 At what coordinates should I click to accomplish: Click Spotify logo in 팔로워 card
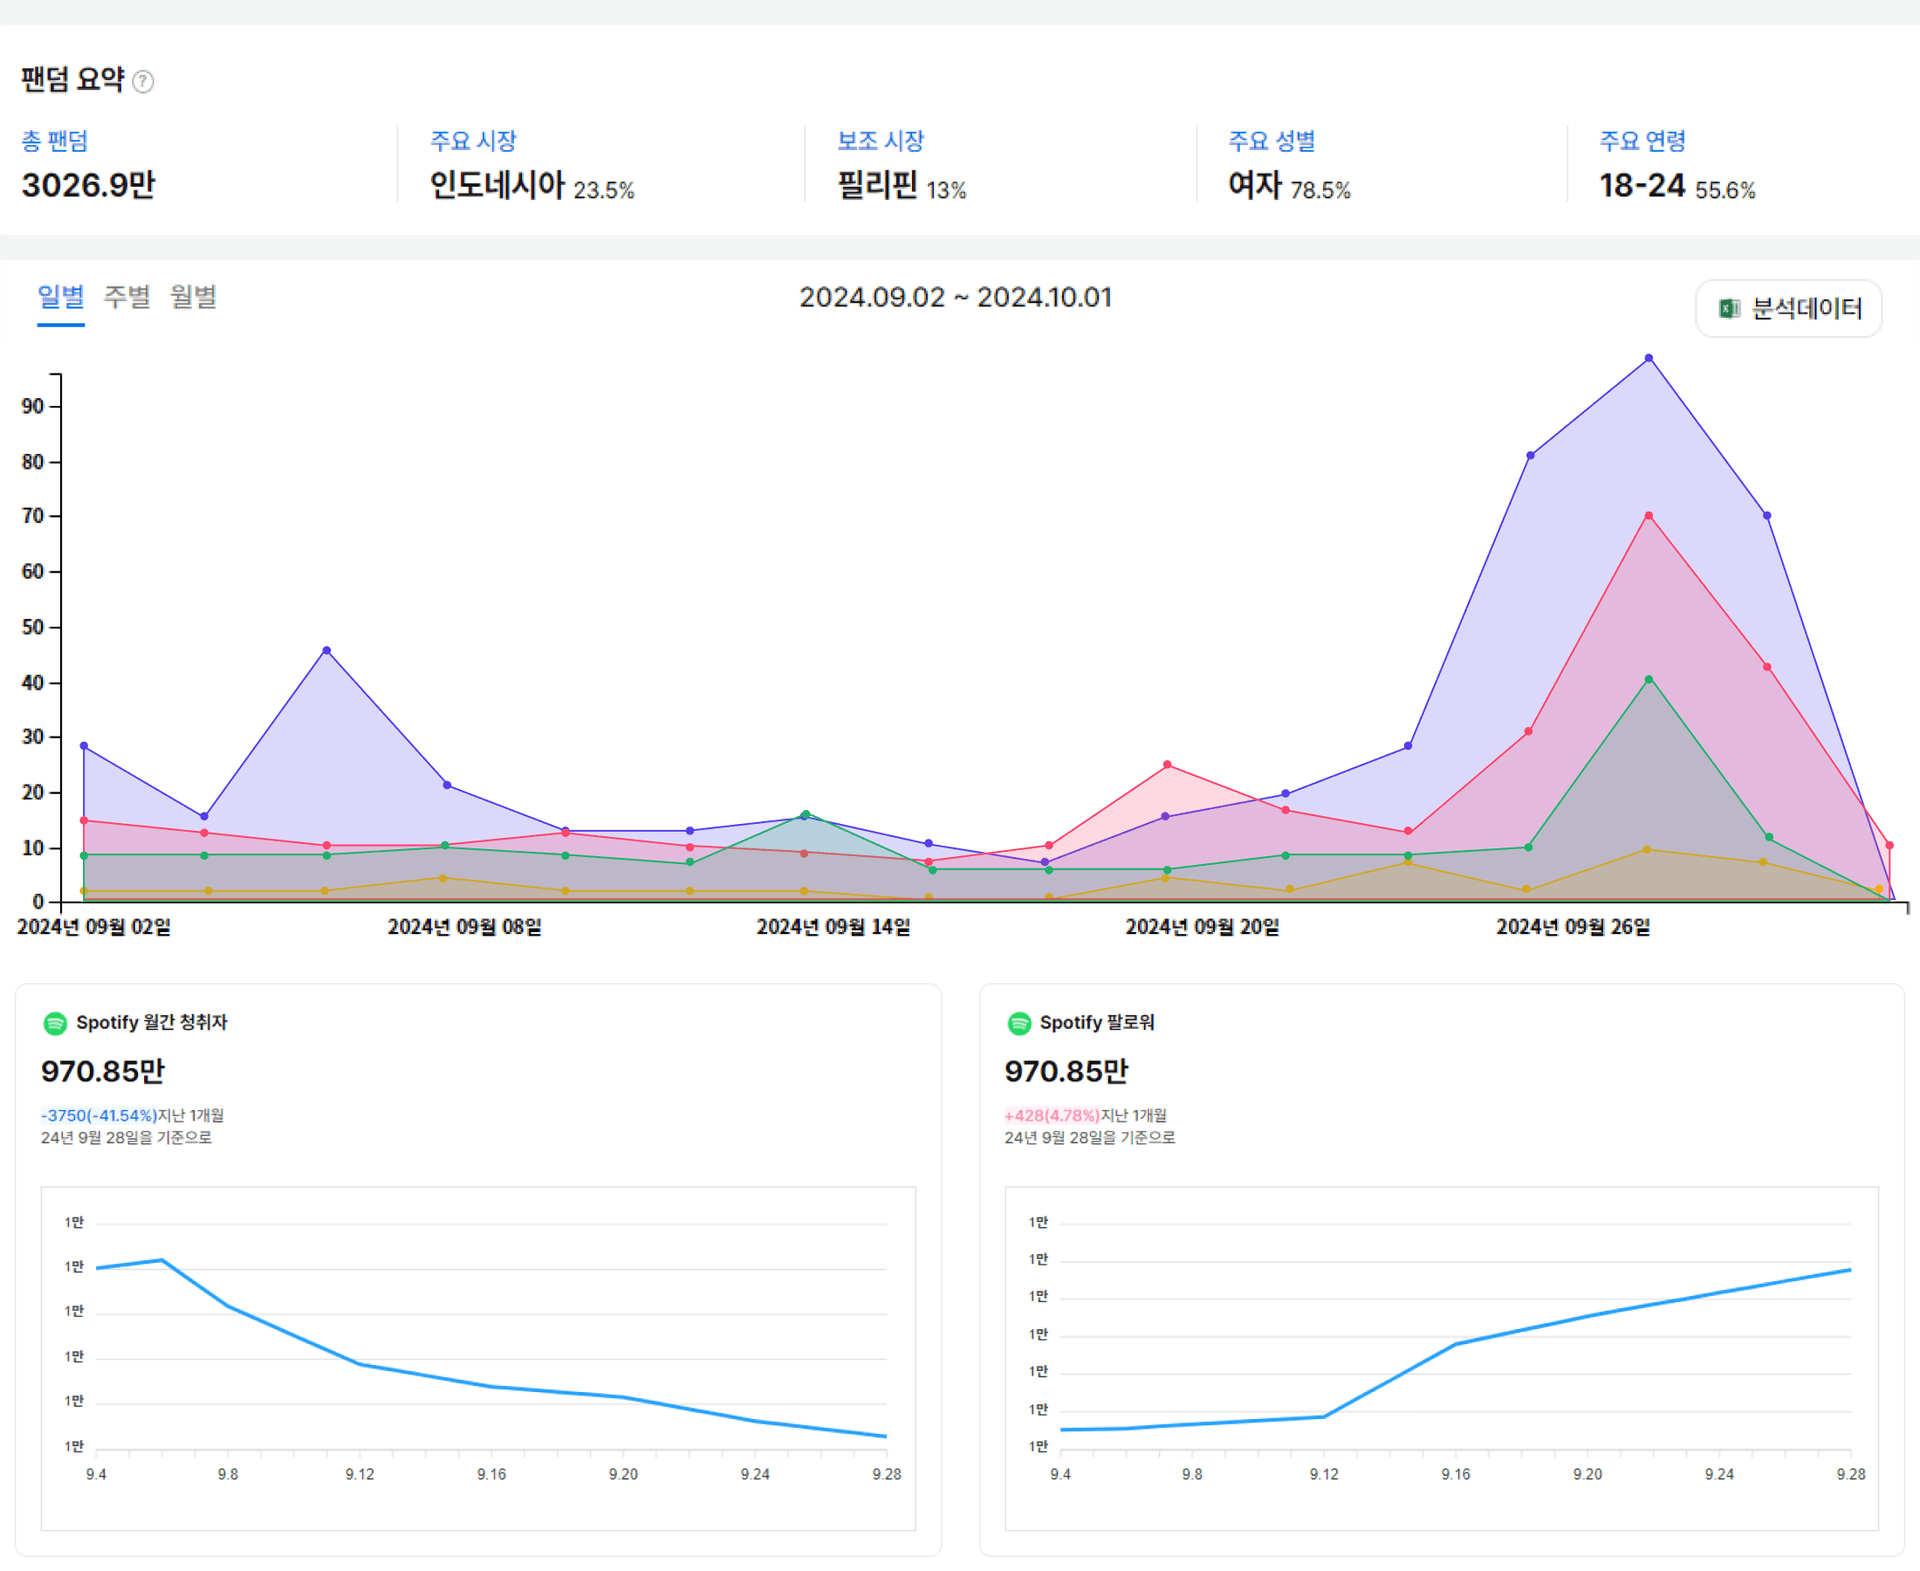[1019, 1023]
